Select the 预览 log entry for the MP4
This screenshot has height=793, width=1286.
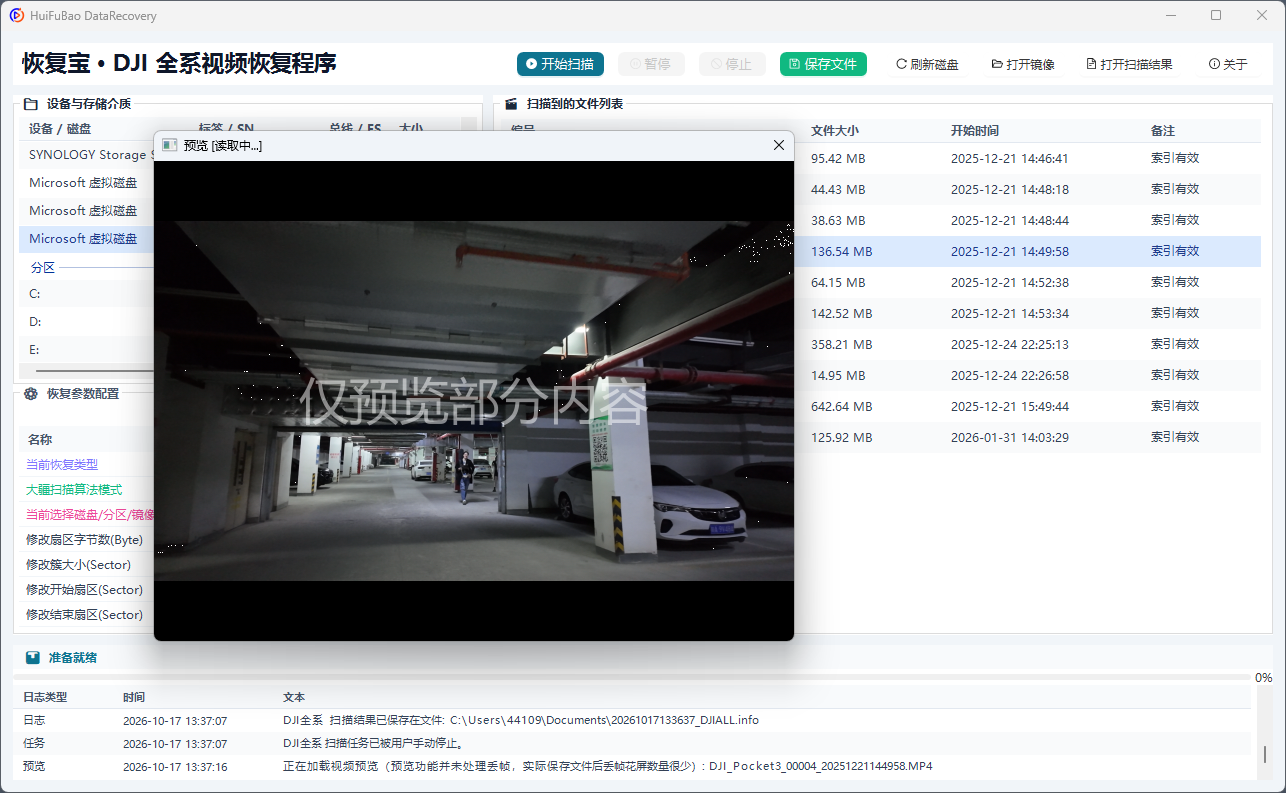coord(635,766)
